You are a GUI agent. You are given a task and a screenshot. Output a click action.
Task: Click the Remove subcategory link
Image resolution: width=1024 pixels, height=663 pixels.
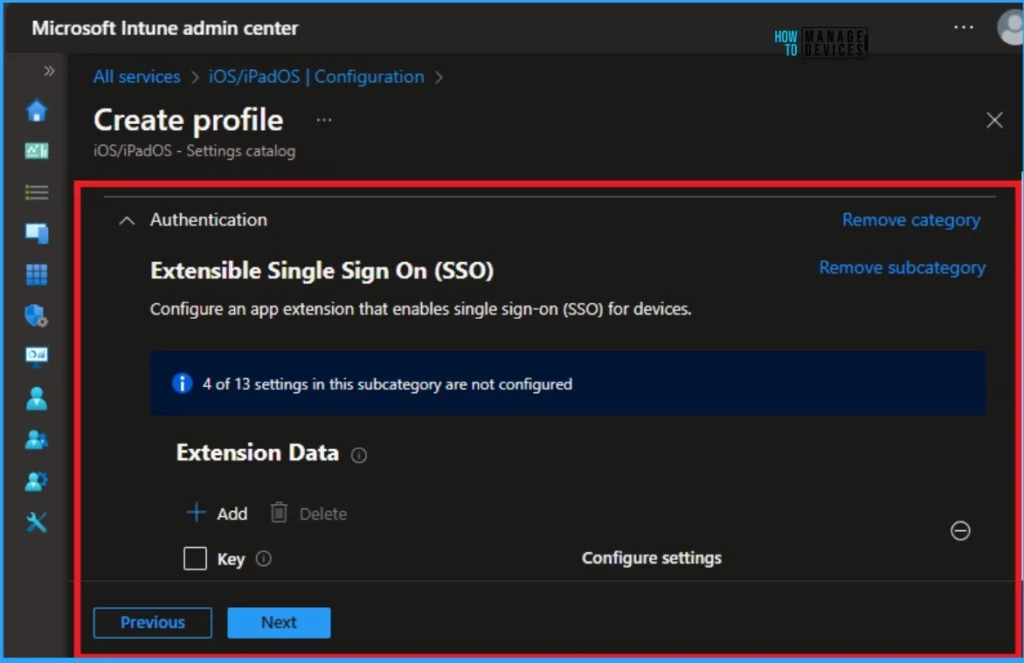pyautogui.click(x=902, y=268)
